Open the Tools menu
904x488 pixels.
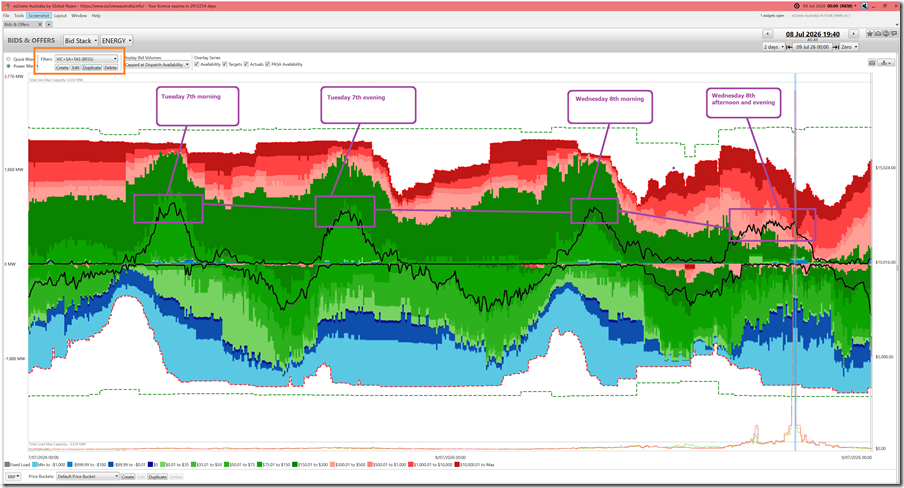[x=19, y=16]
